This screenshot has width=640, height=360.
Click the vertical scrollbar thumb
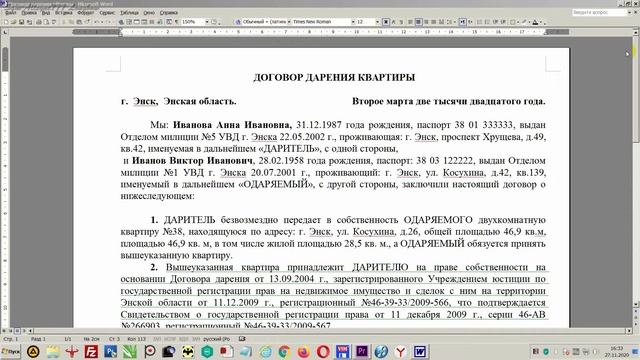636,88
